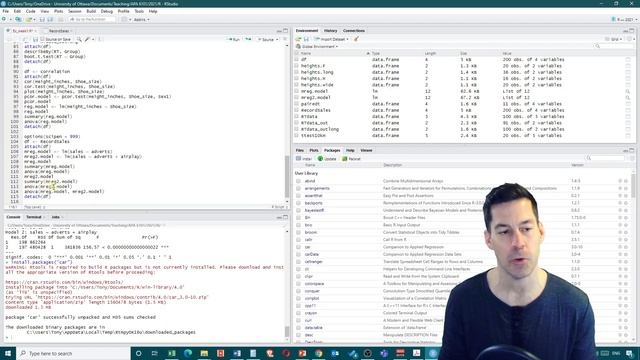This screenshot has height=360, width=640.
Task: Check the df object checkbox in Environment
Action: click(297, 60)
